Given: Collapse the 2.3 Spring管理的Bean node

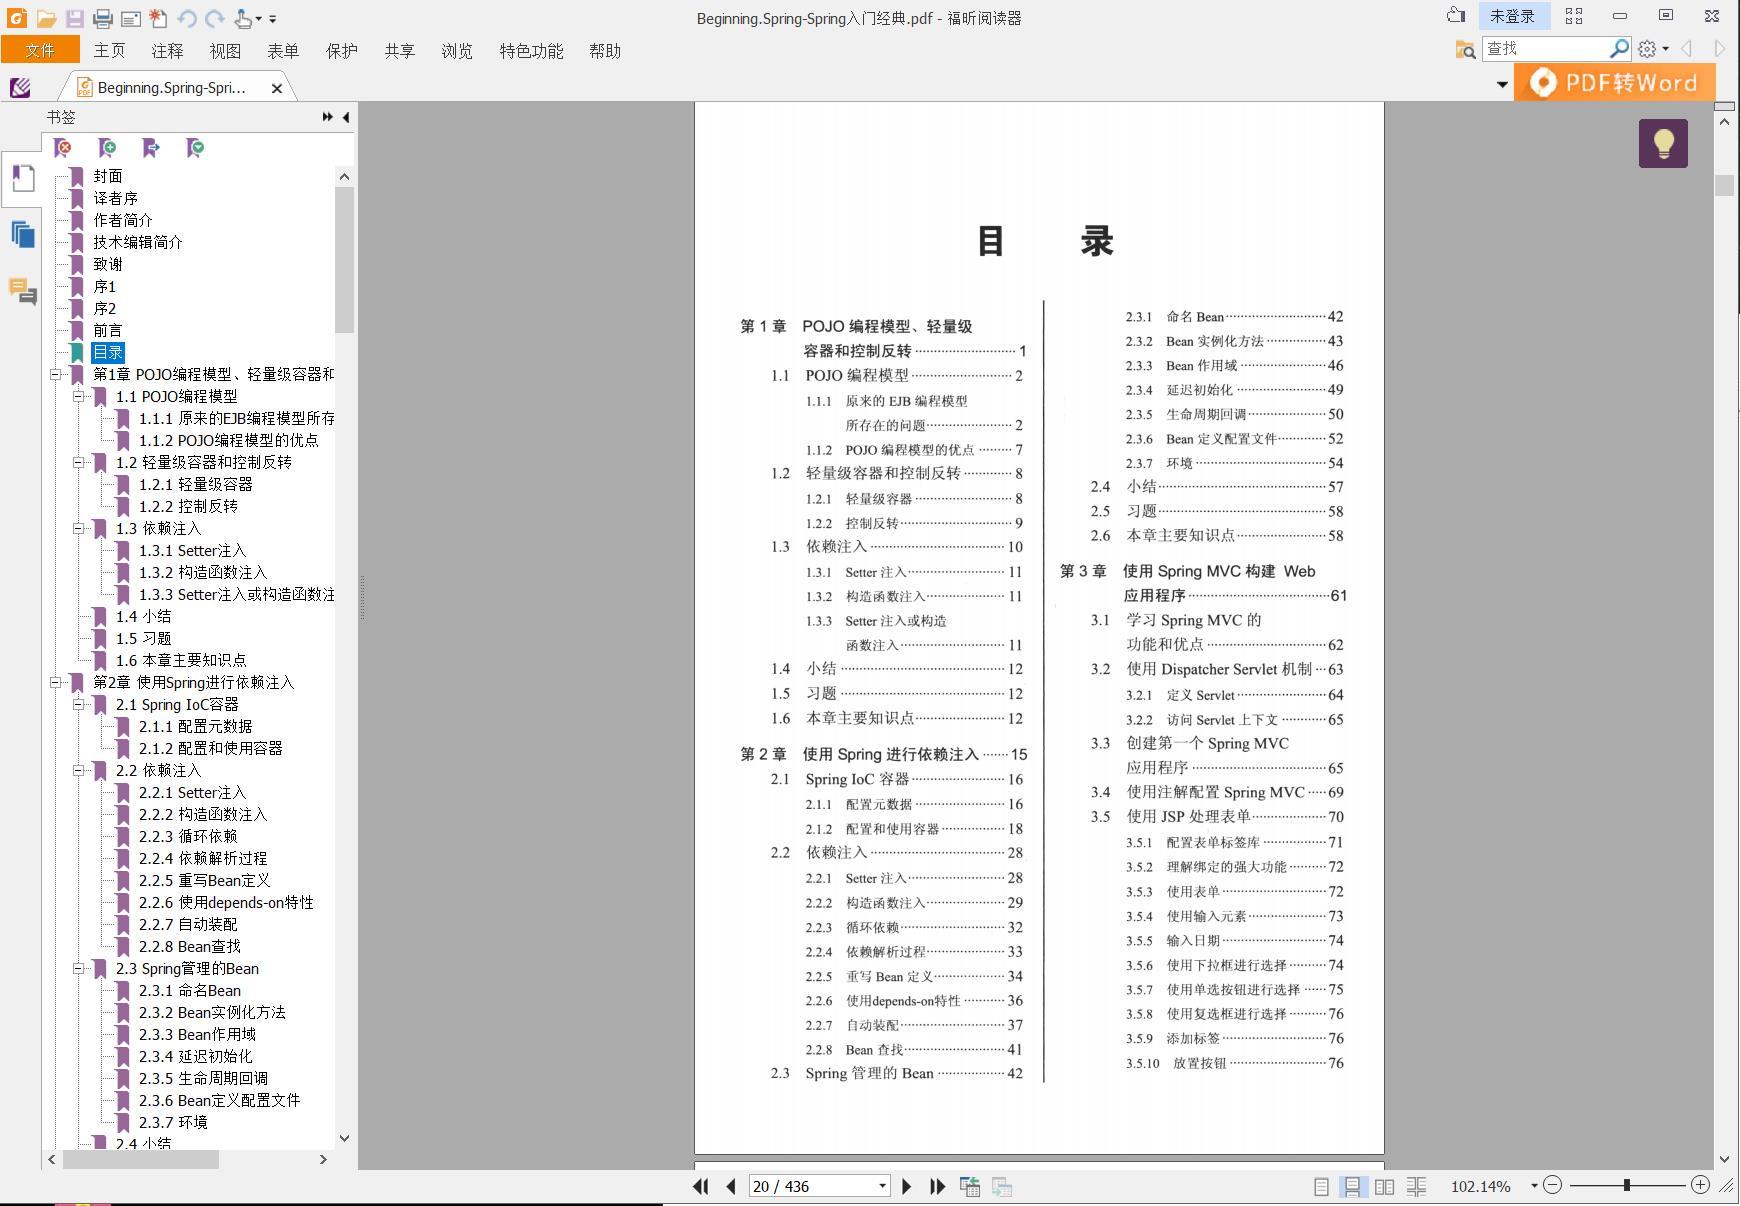Looking at the screenshot, I should [78, 968].
